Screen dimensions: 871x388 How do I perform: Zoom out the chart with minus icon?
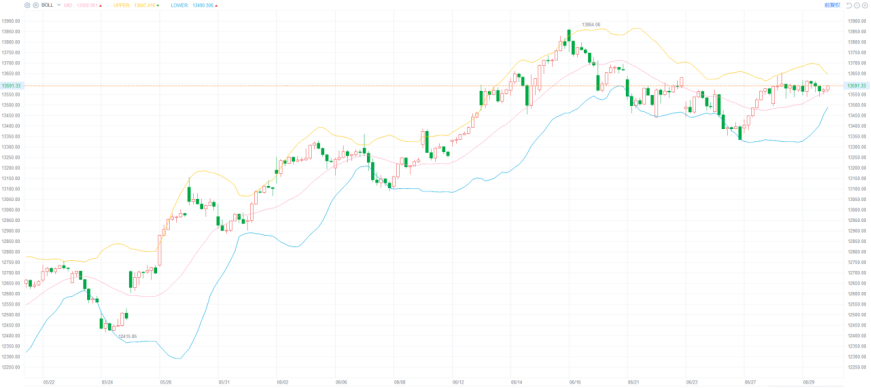[857, 6]
